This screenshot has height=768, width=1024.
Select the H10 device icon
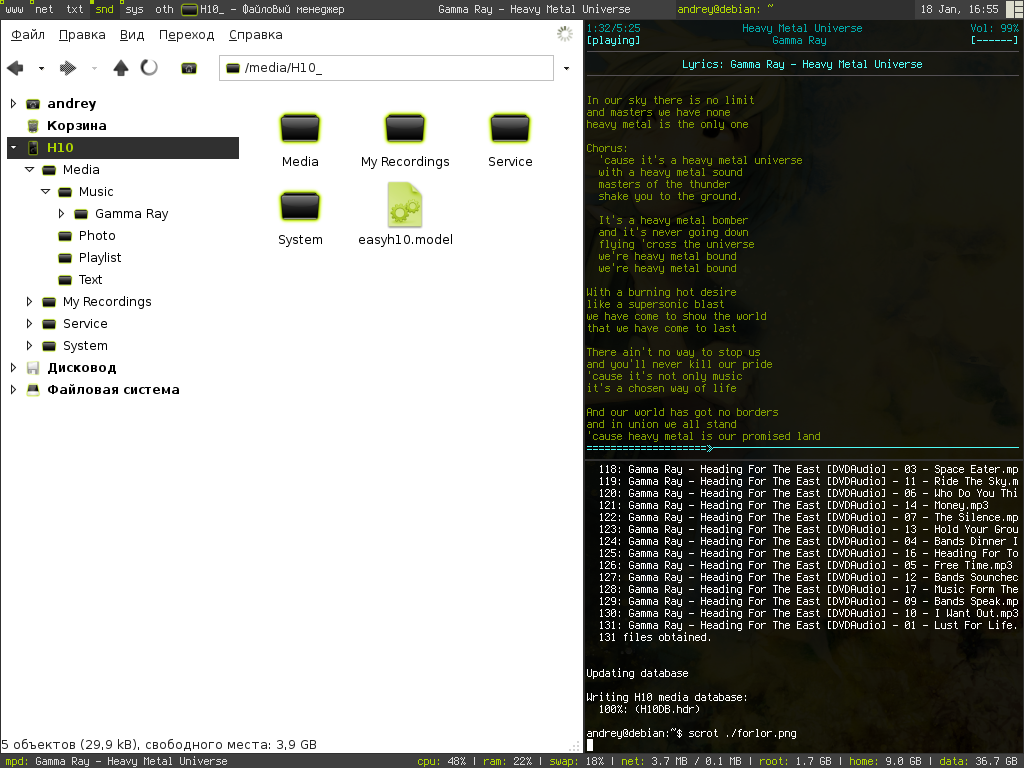coord(33,148)
